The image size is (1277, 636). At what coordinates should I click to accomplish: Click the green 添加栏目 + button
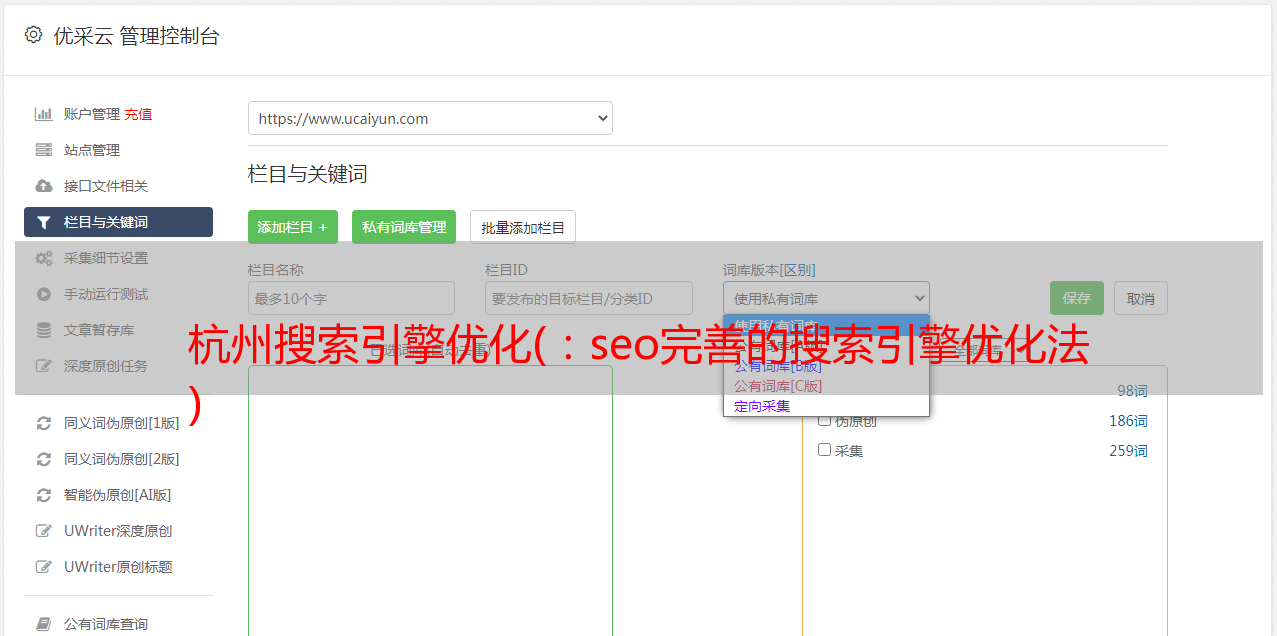(x=293, y=227)
